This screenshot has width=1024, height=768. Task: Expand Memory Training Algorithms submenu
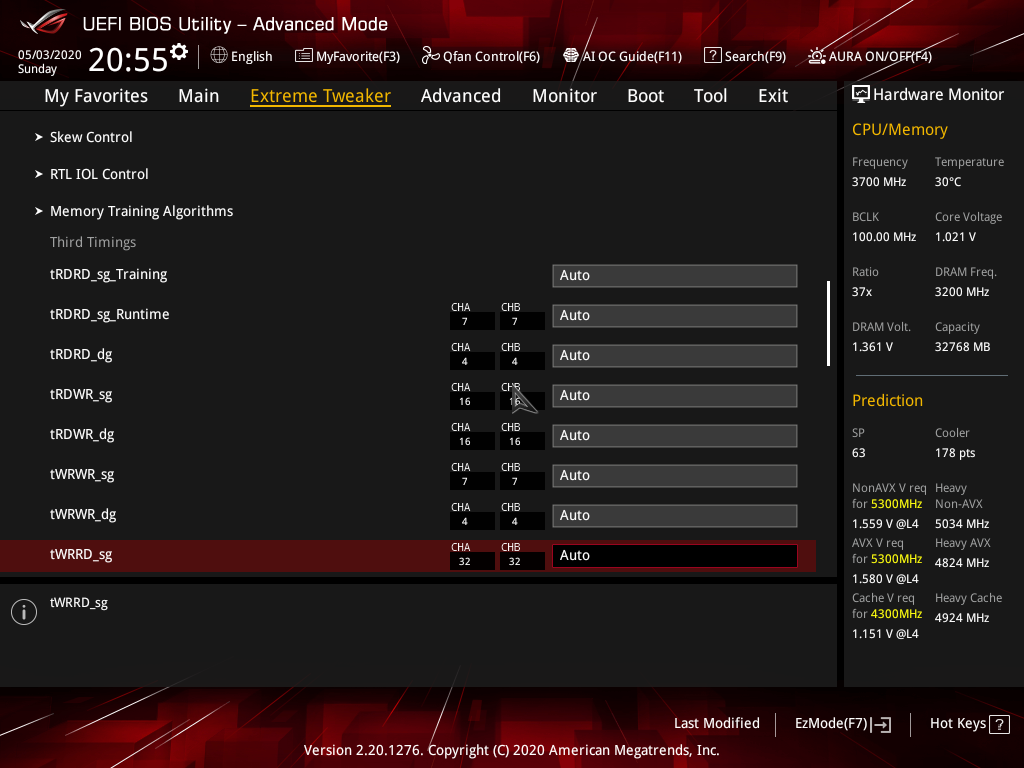coord(141,212)
